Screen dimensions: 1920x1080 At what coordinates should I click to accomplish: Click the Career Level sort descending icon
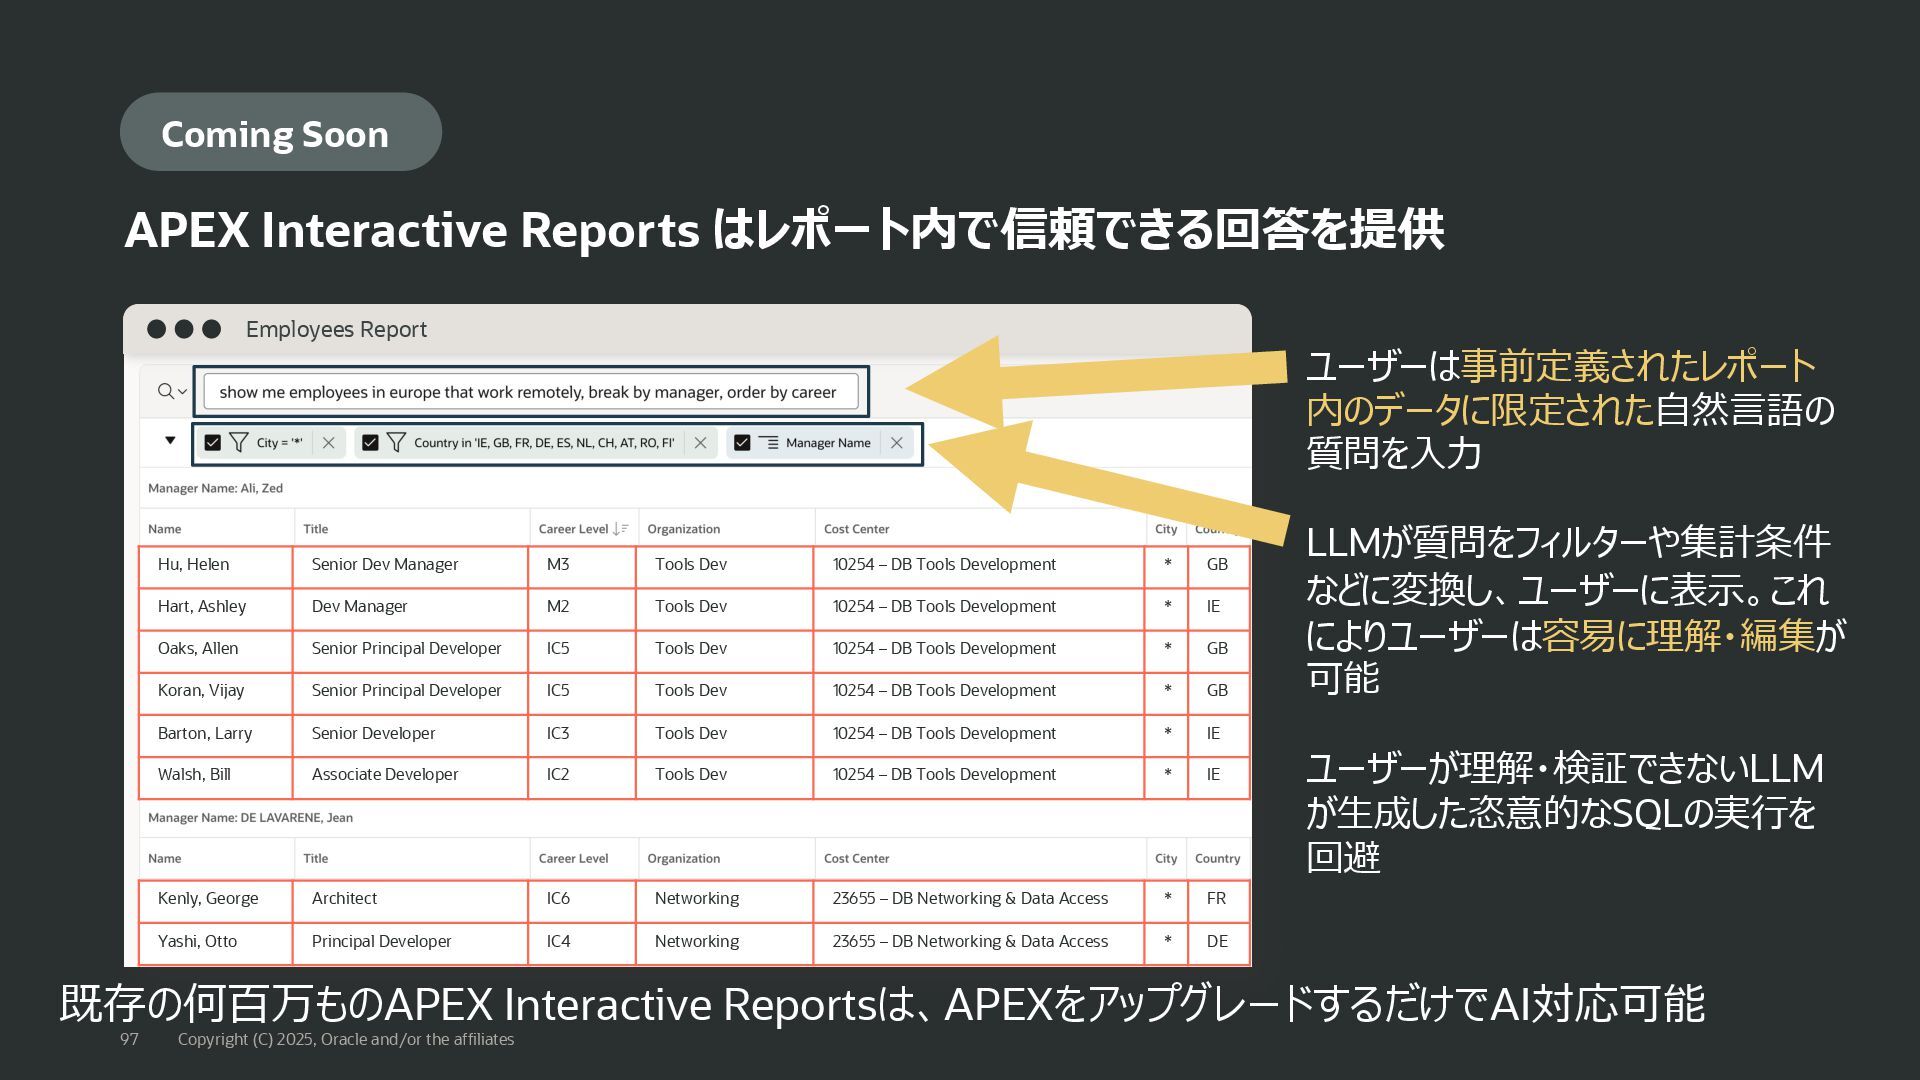tap(620, 529)
